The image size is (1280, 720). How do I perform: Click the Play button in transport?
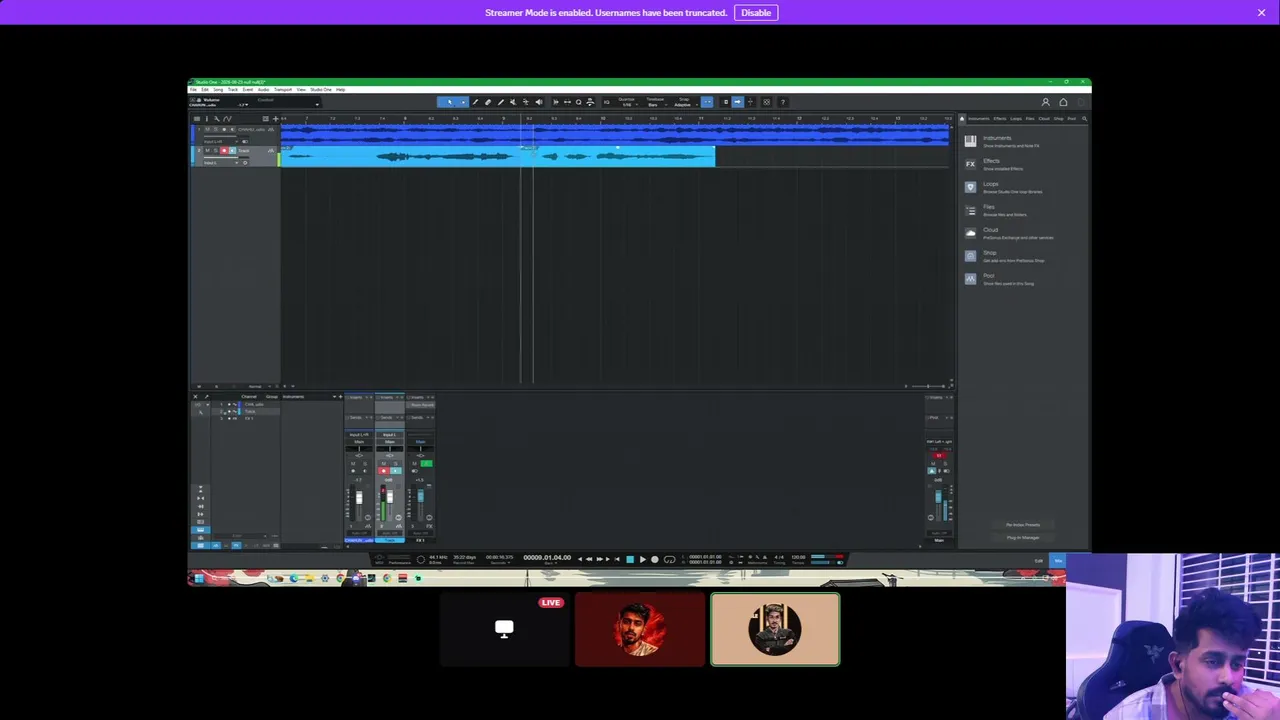click(x=643, y=559)
